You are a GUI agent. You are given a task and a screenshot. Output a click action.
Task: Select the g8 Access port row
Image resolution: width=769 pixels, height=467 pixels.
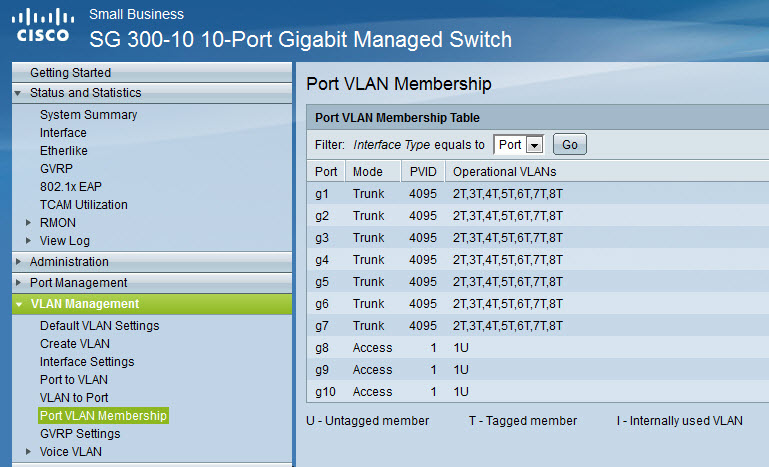[x=538, y=348]
